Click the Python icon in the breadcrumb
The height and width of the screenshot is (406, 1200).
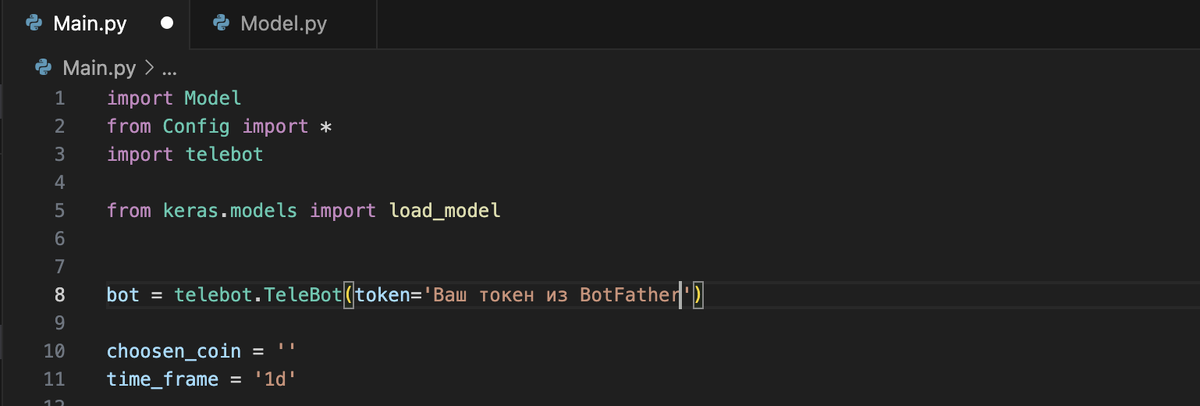(x=43, y=69)
